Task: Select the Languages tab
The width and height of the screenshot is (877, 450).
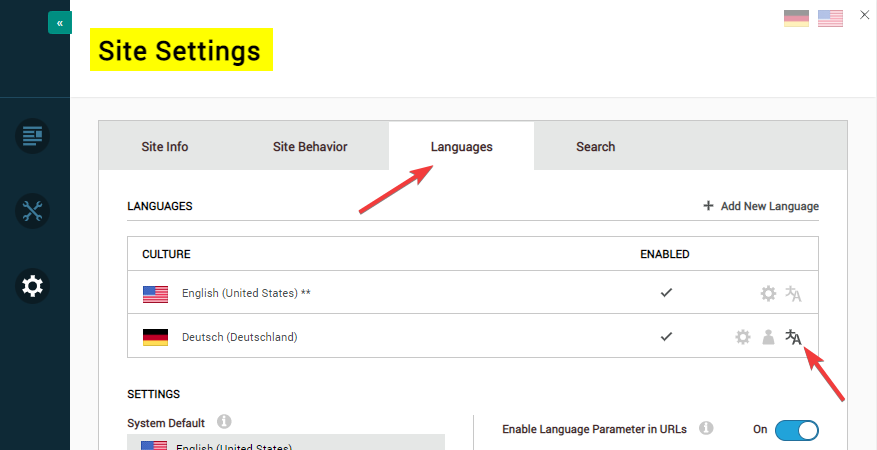Action: click(461, 147)
